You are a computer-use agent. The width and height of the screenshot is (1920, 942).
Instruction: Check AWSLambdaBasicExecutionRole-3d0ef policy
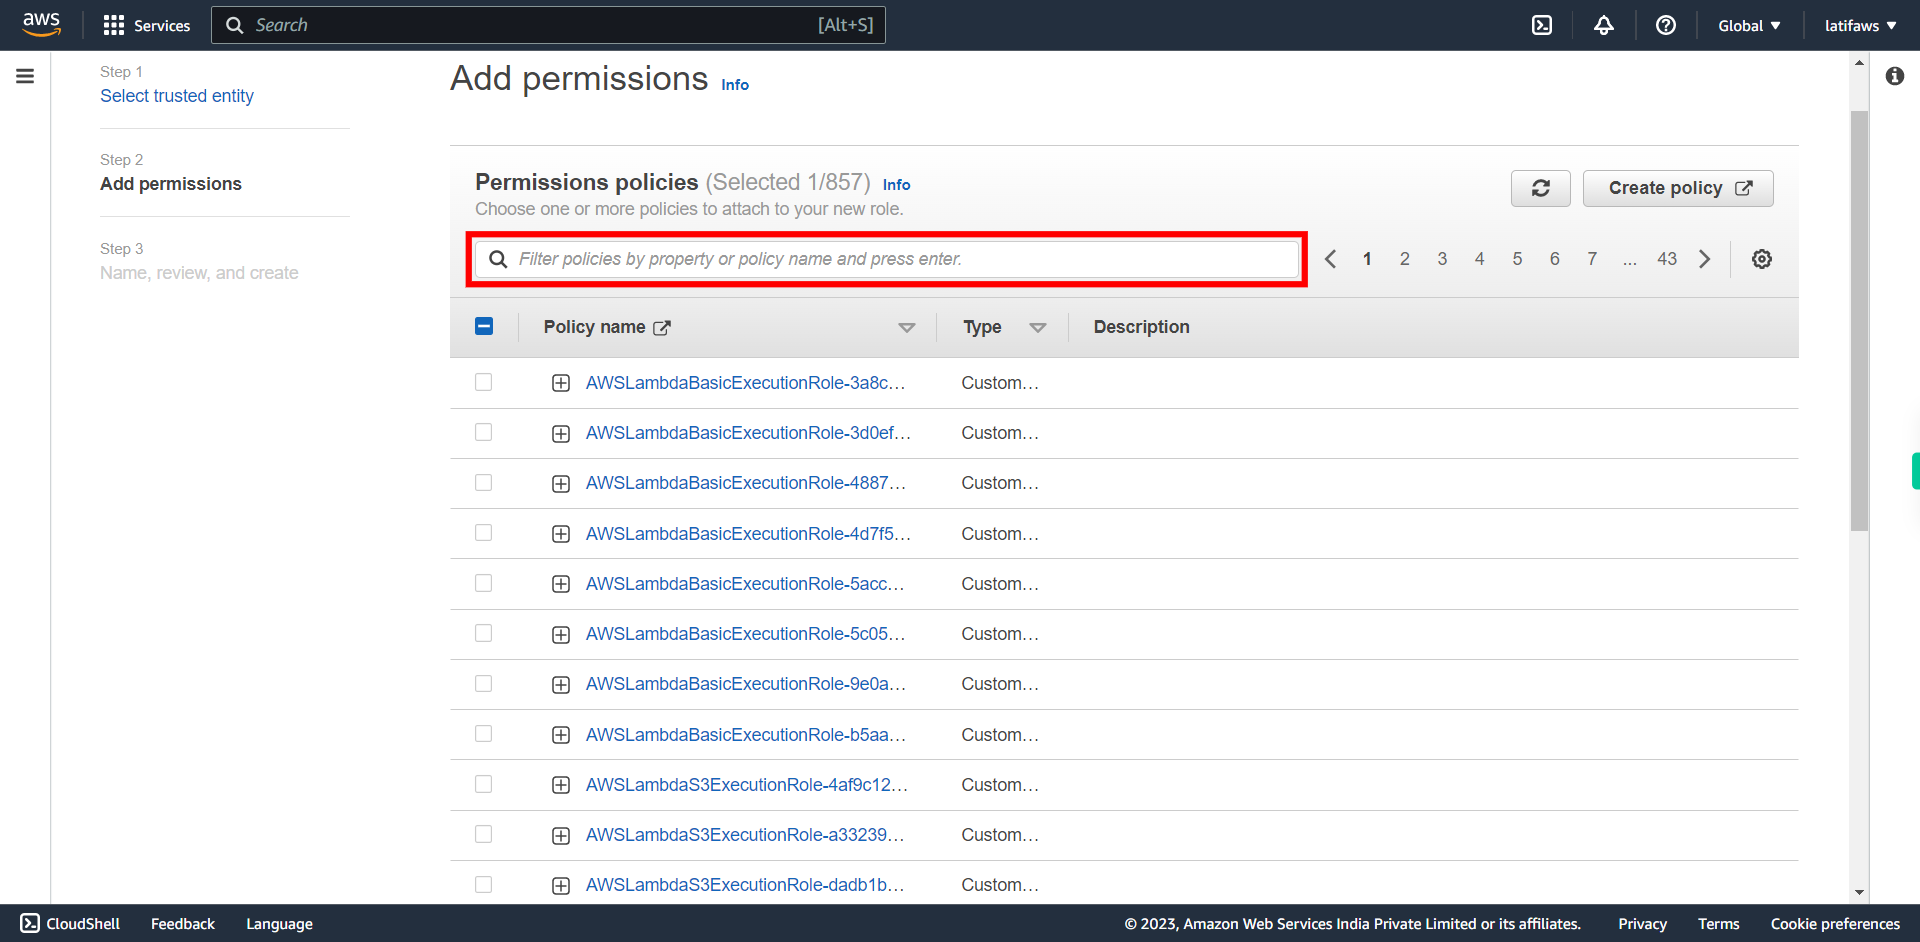[484, 432]
